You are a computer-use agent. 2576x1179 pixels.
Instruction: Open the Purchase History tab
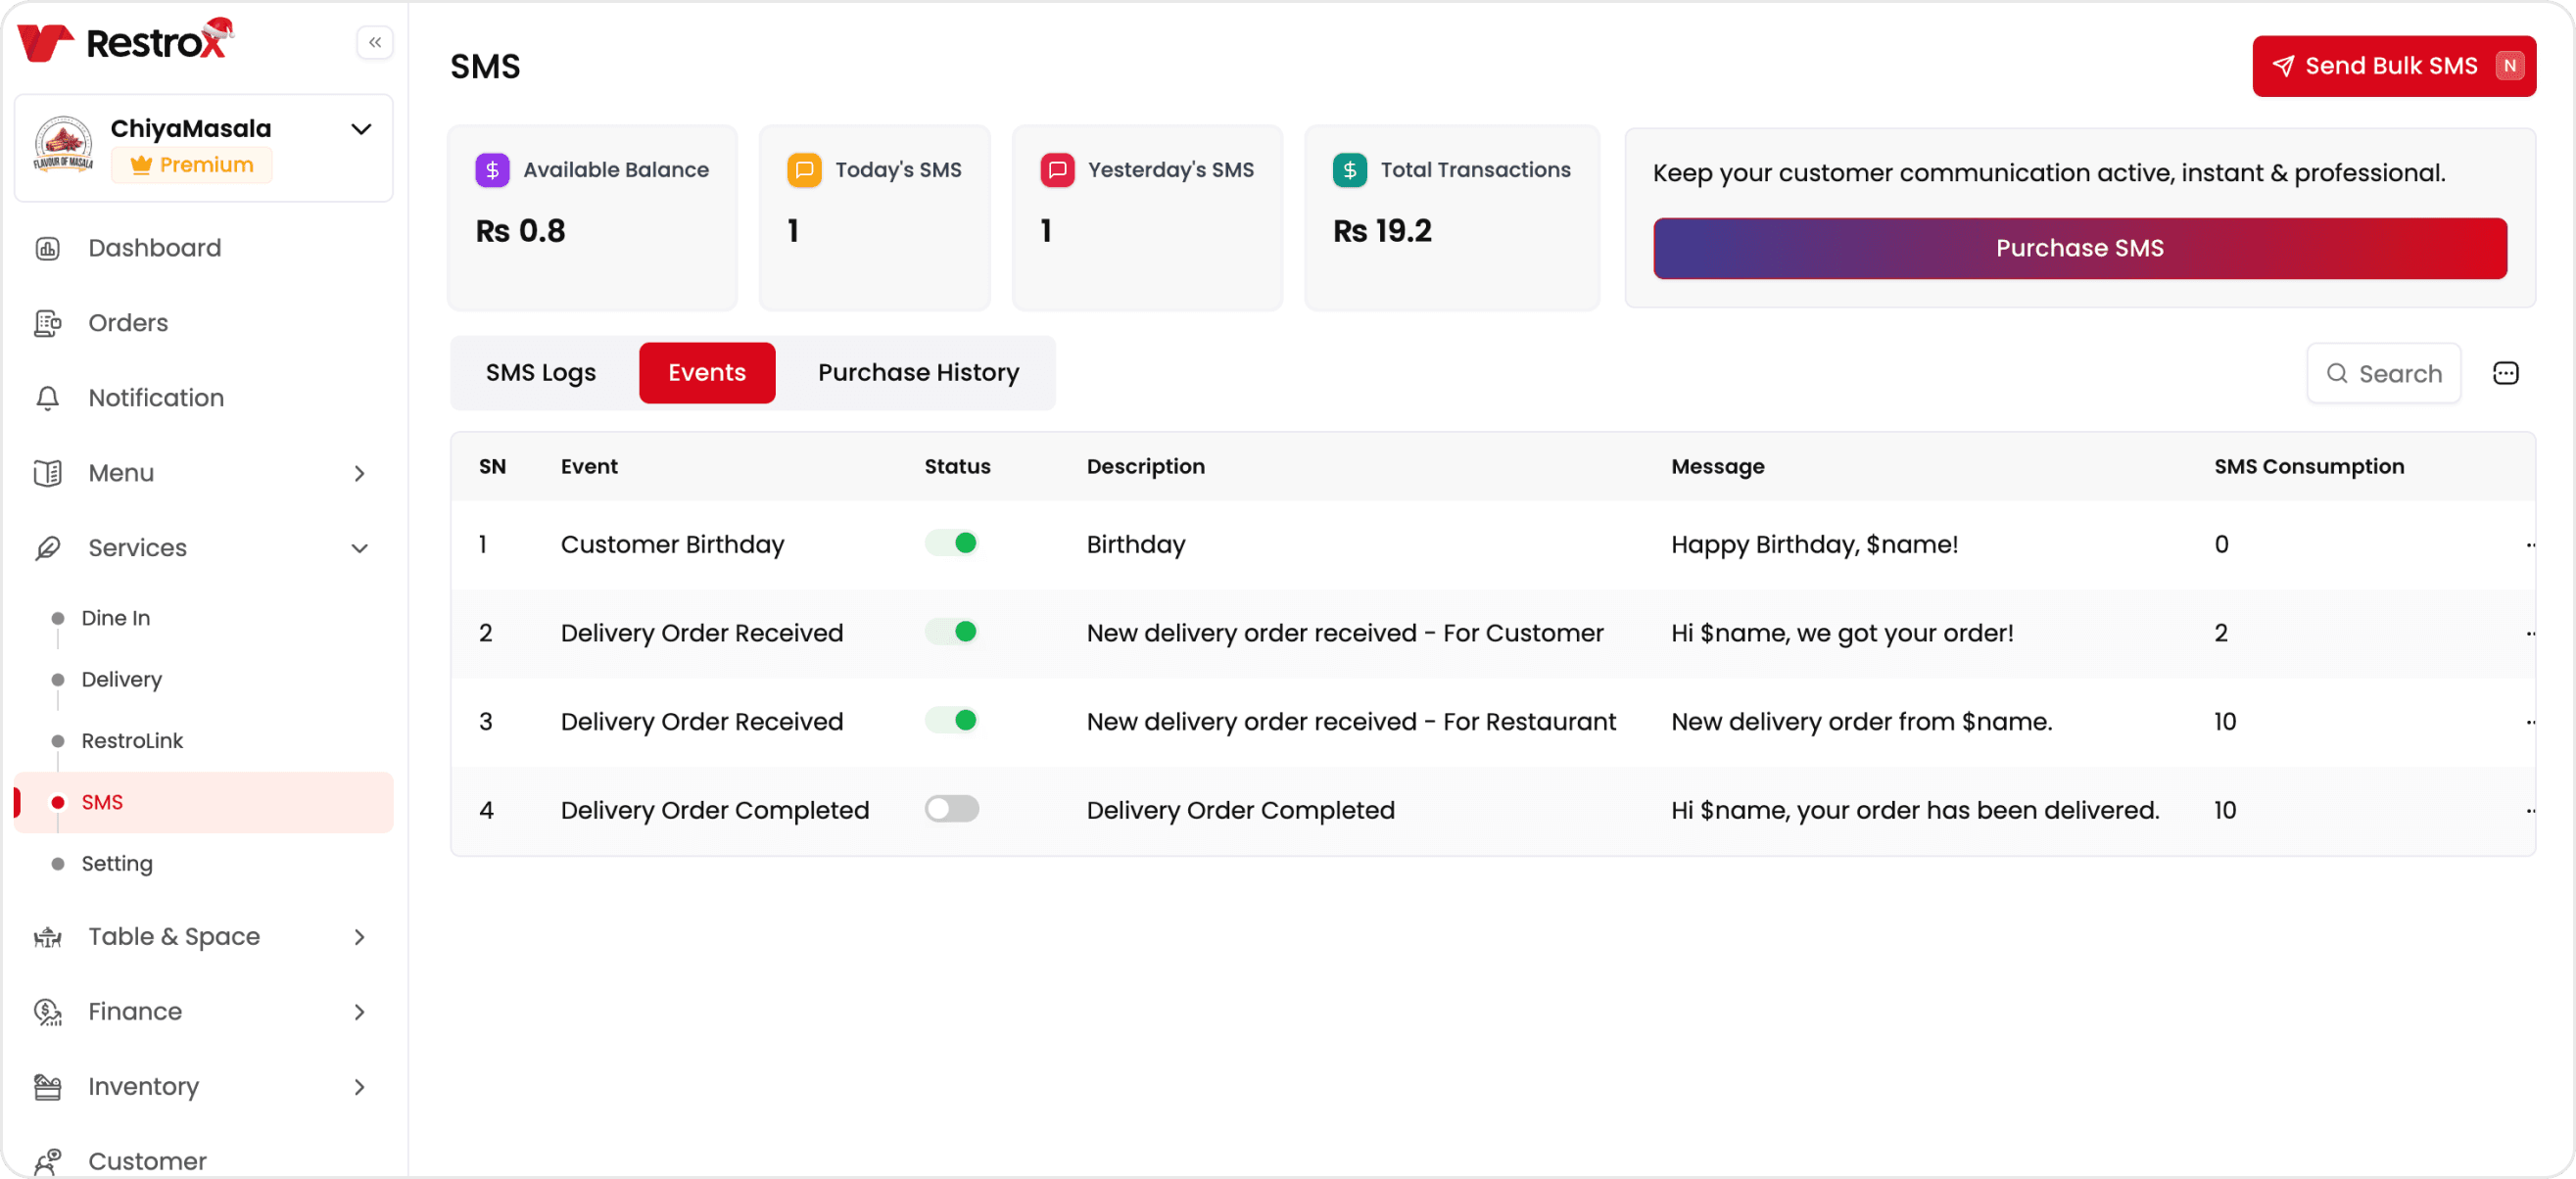(918, 373)
